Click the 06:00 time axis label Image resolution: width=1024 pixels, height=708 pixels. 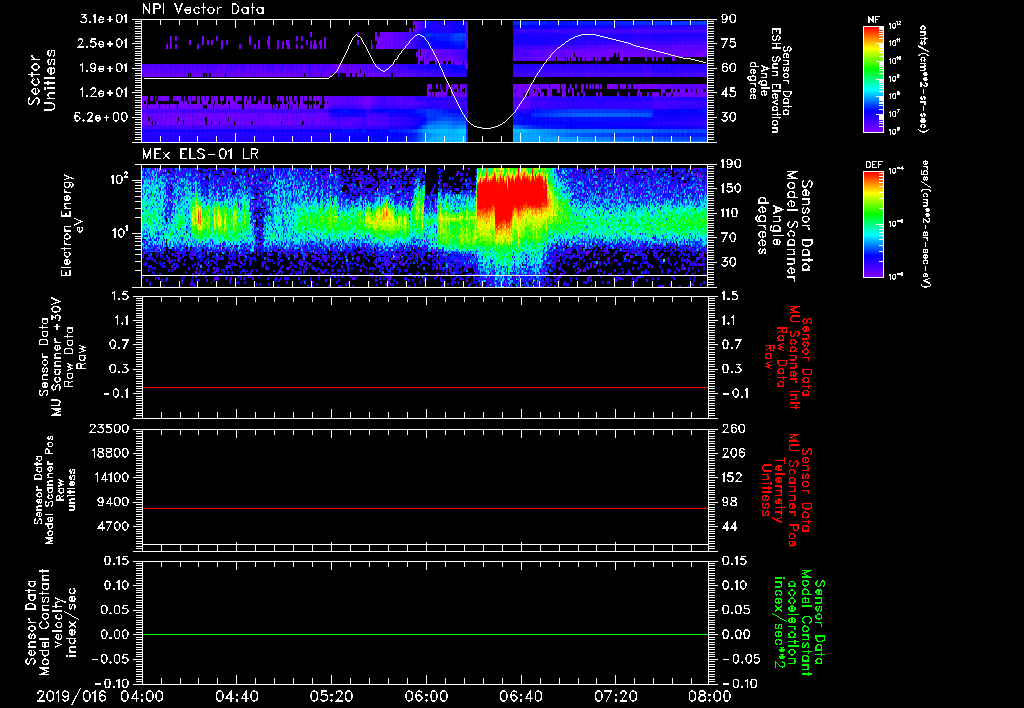pos(426,696)
